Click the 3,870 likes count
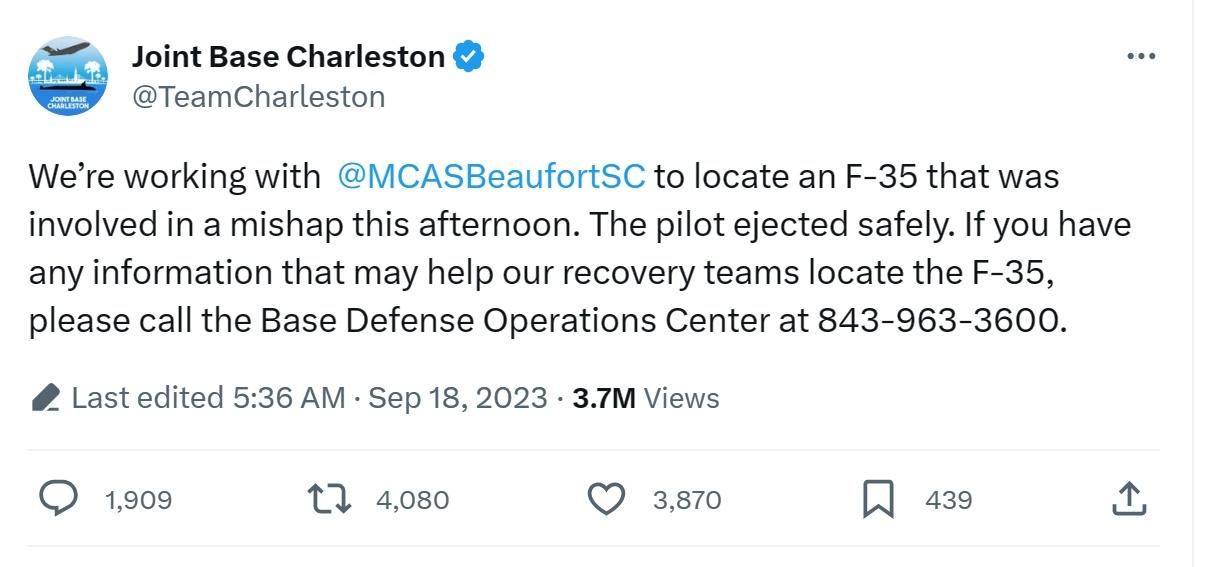This screenshot has height=567, width=1229. coord(687,499)
